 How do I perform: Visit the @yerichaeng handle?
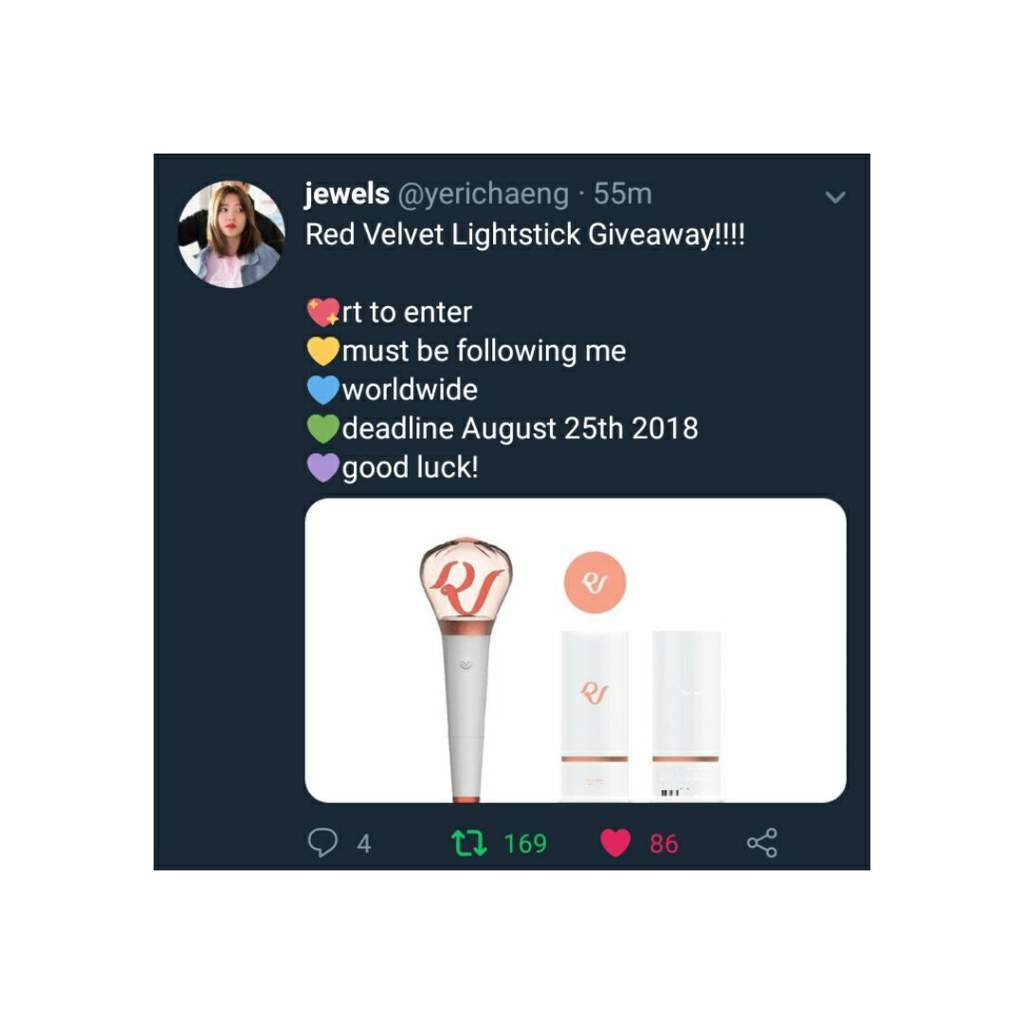483,195
